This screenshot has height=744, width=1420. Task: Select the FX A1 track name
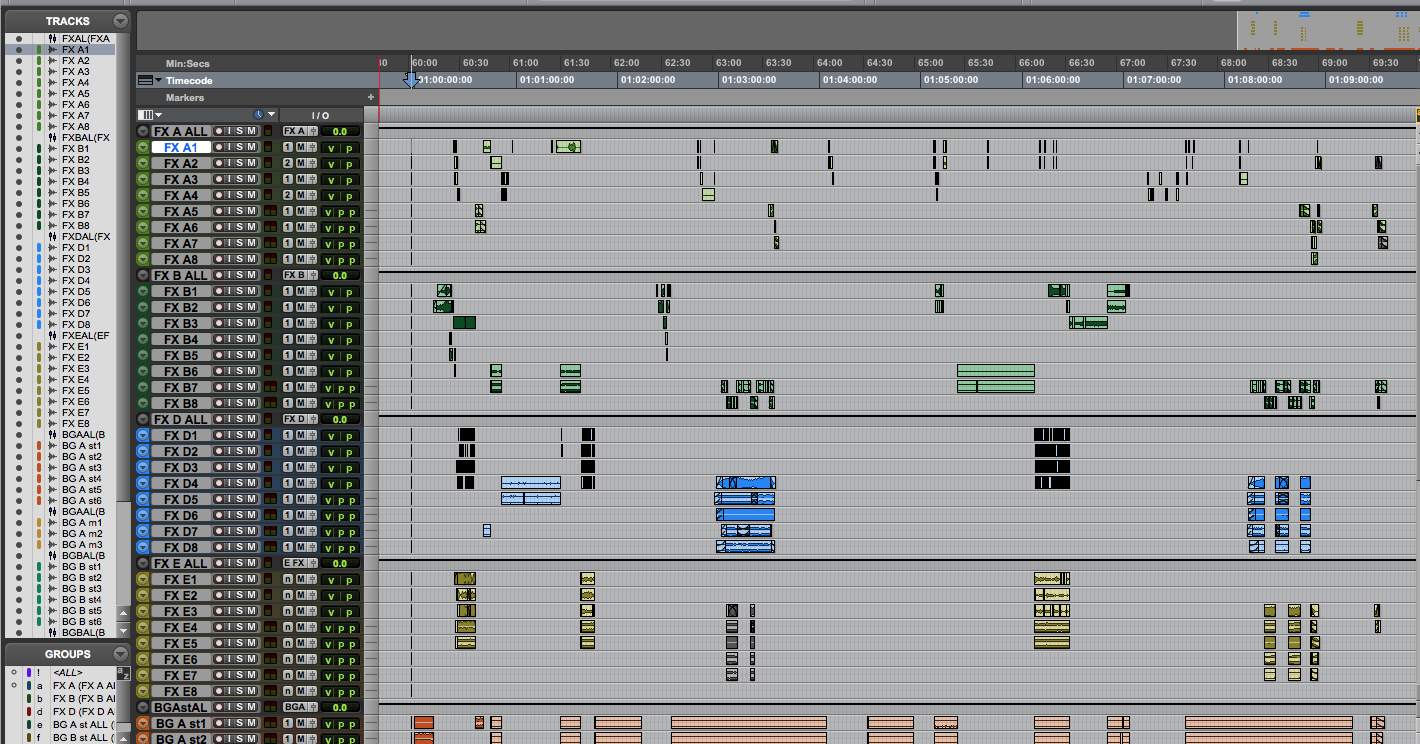(x=181, y=147)
